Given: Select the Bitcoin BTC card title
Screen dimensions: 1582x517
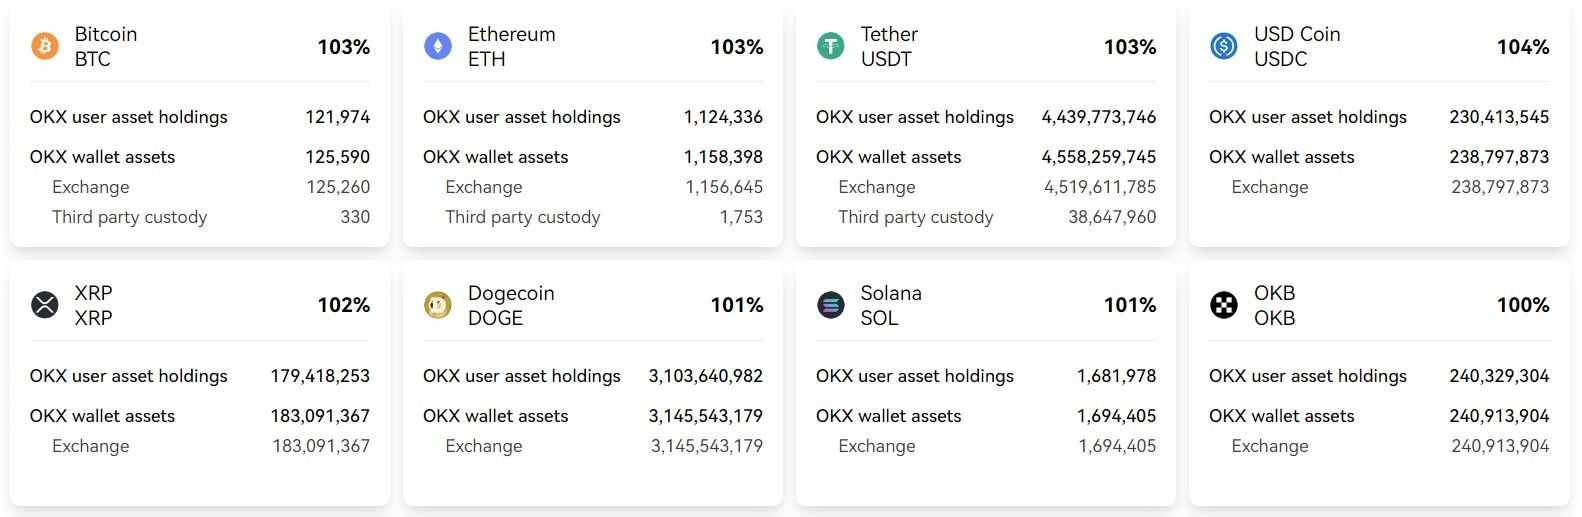Looking at the screenshot, I should pos(105,46).
